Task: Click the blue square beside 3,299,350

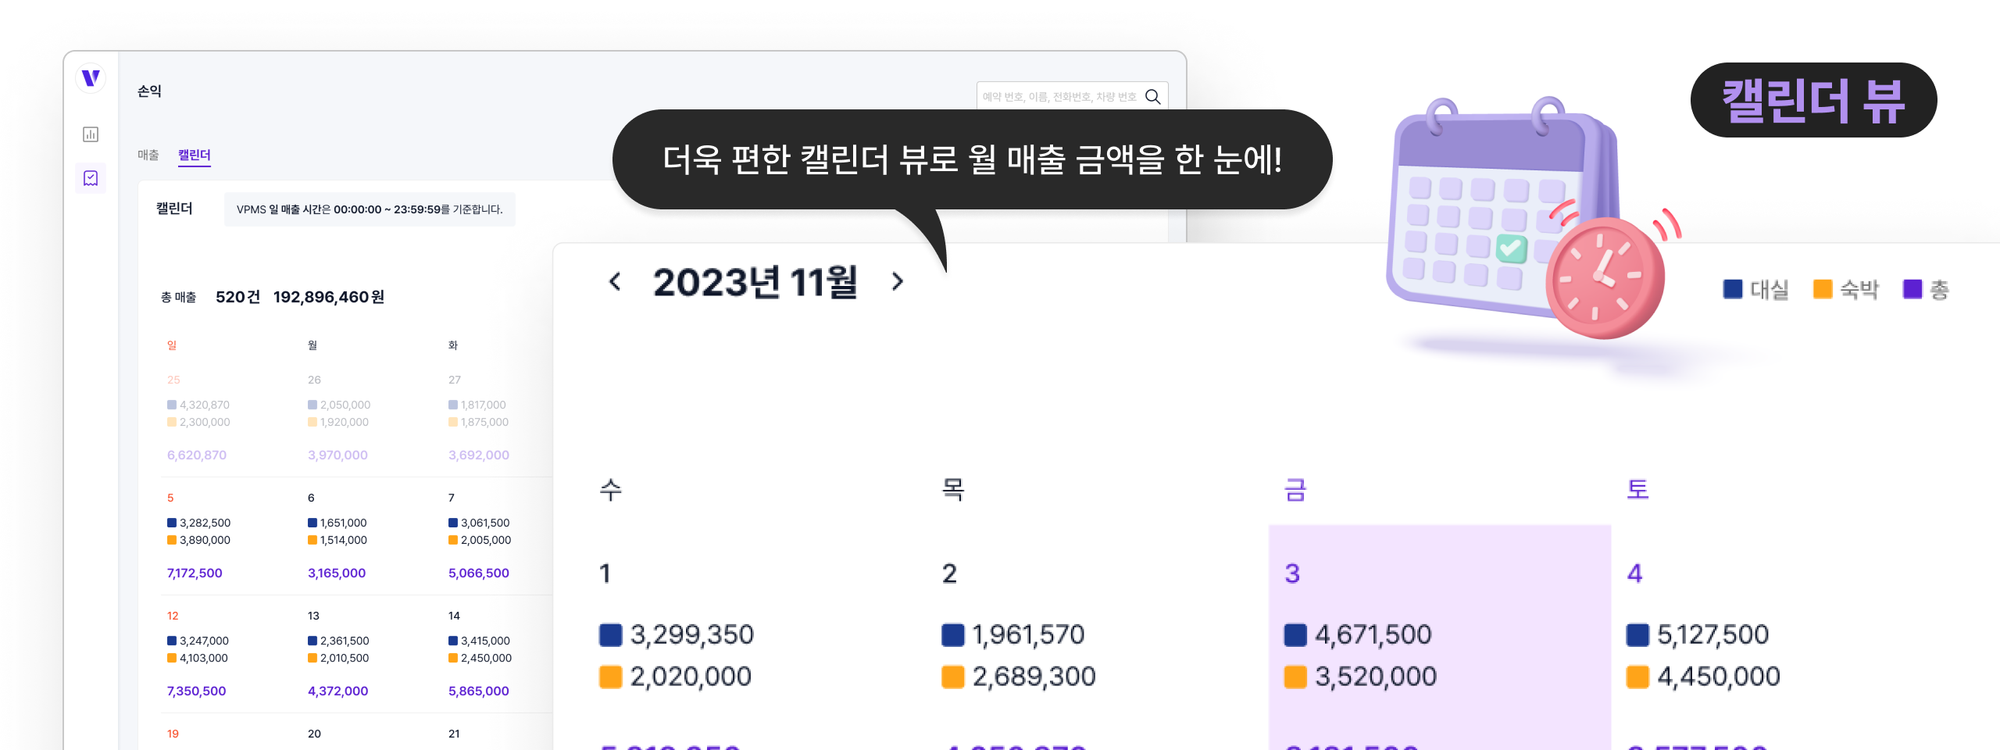Action: click(x=610, y=635)
